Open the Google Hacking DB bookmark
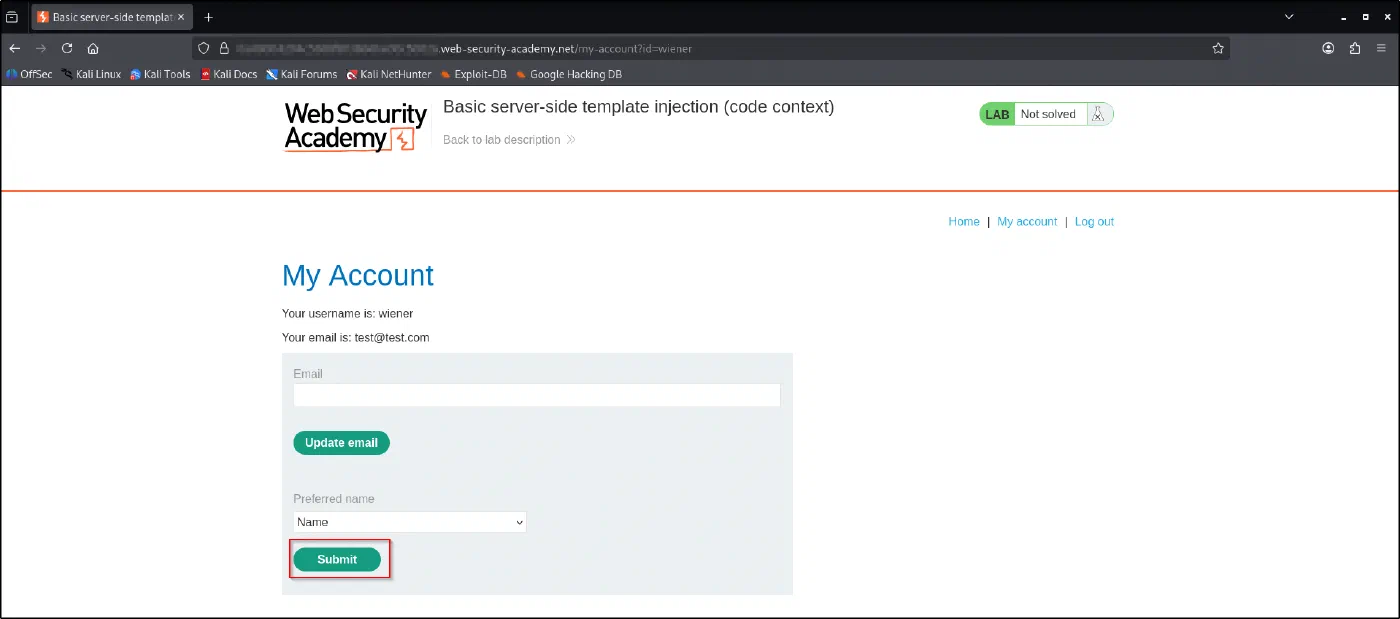1400x619 pixels. pos(568,74)
